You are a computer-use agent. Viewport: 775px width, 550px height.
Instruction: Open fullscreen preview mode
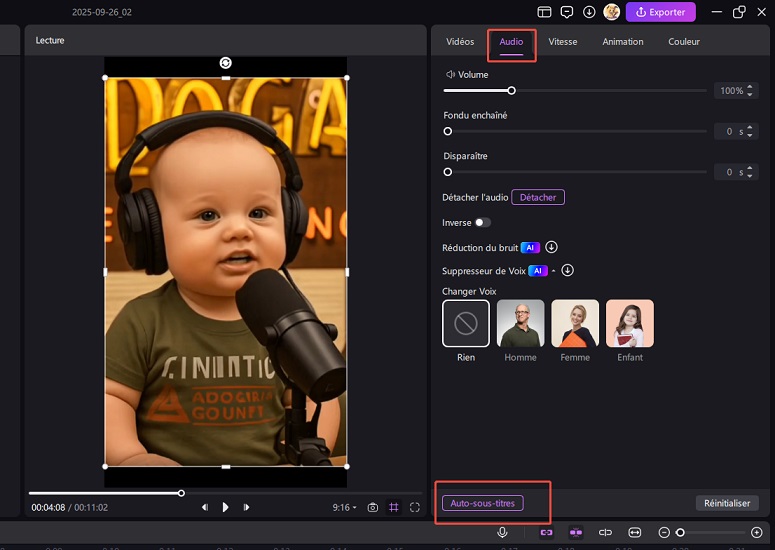click(x=415, y=508)
